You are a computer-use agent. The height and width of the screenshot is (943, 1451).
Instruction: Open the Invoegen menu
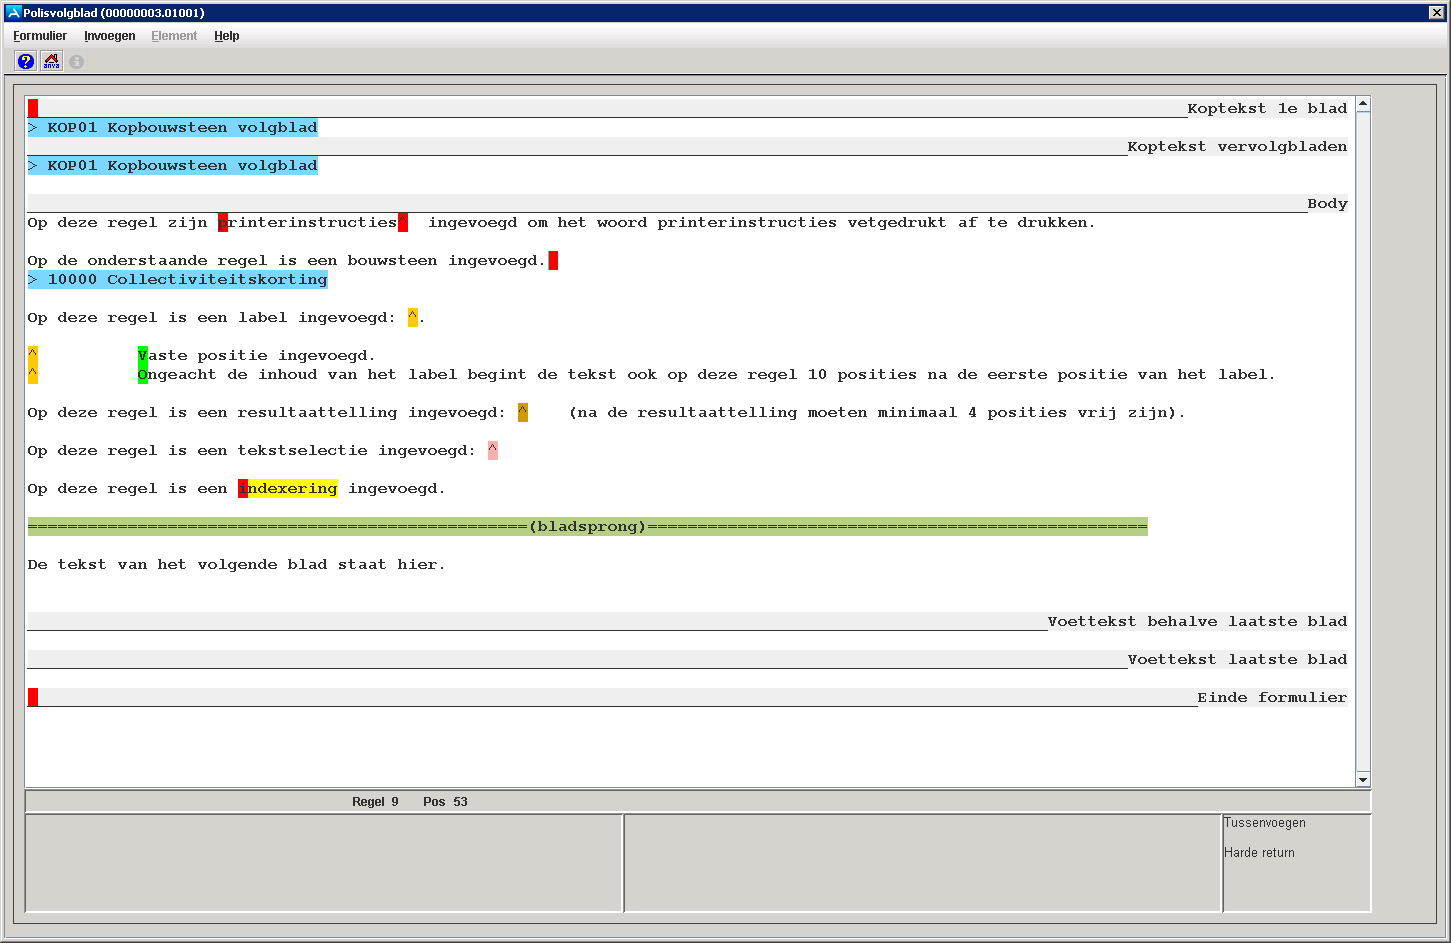point(109,36)
